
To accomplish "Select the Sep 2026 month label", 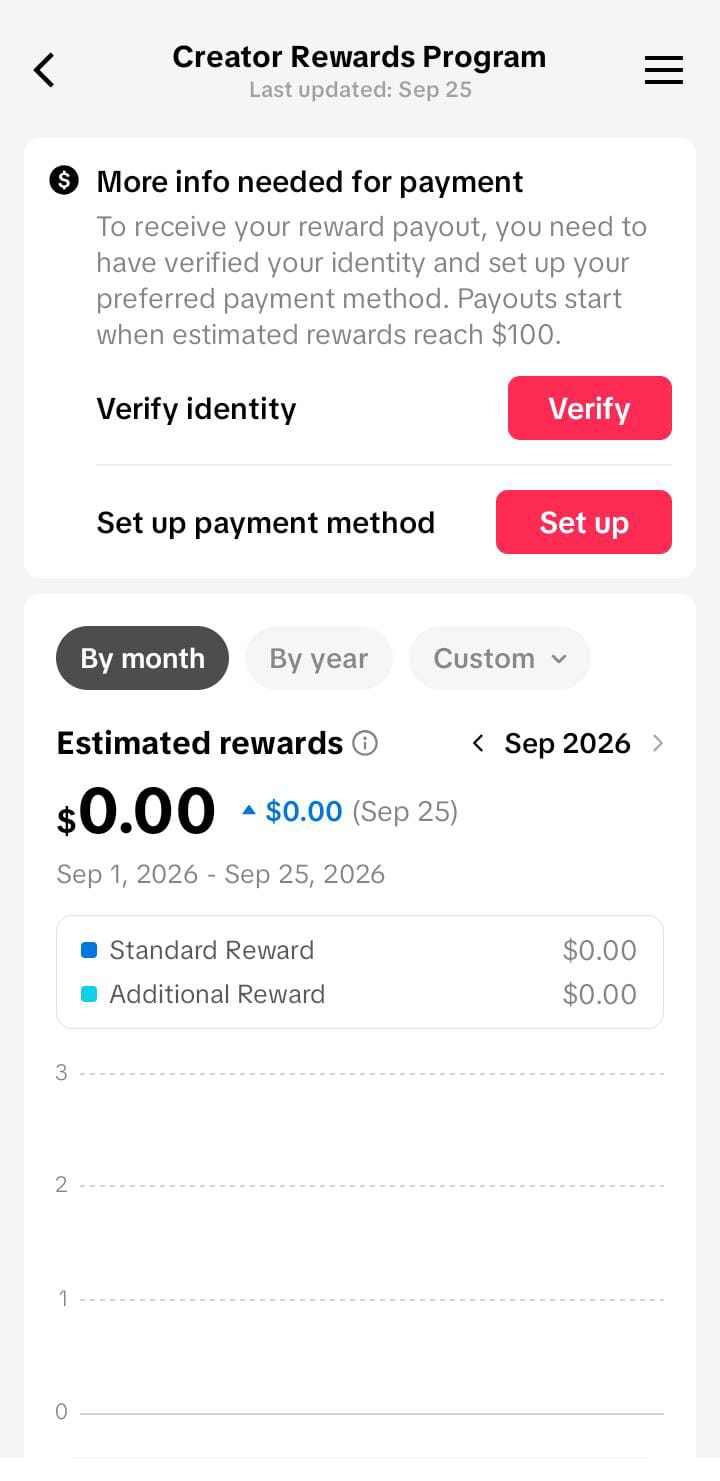I will point(567,743).
